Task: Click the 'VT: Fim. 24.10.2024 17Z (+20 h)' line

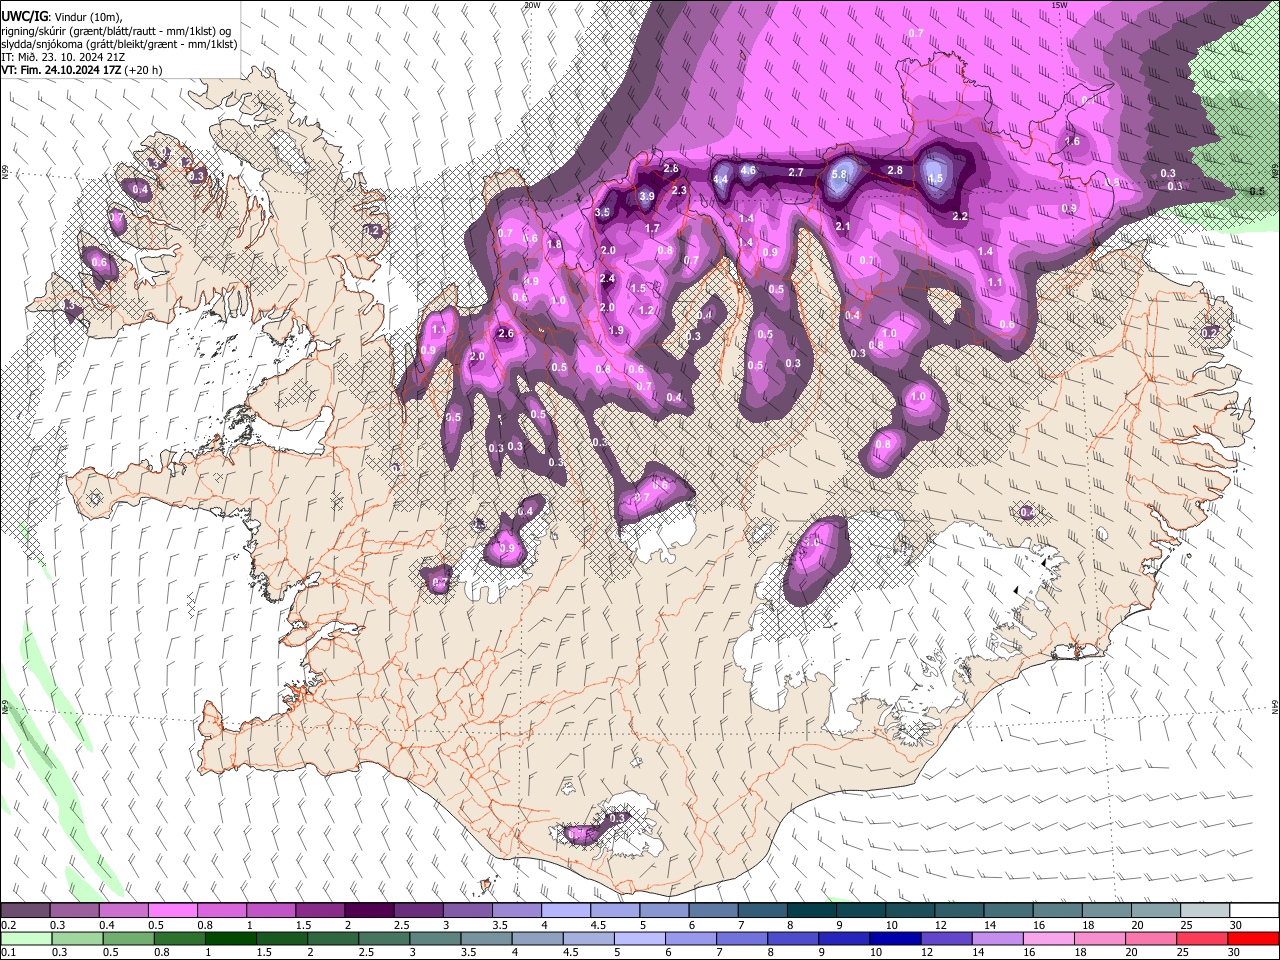Action: pos(82,70)
